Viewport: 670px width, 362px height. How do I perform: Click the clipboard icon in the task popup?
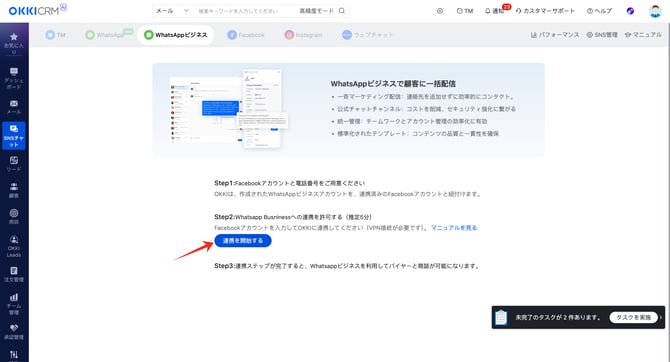tap(501, 318)
